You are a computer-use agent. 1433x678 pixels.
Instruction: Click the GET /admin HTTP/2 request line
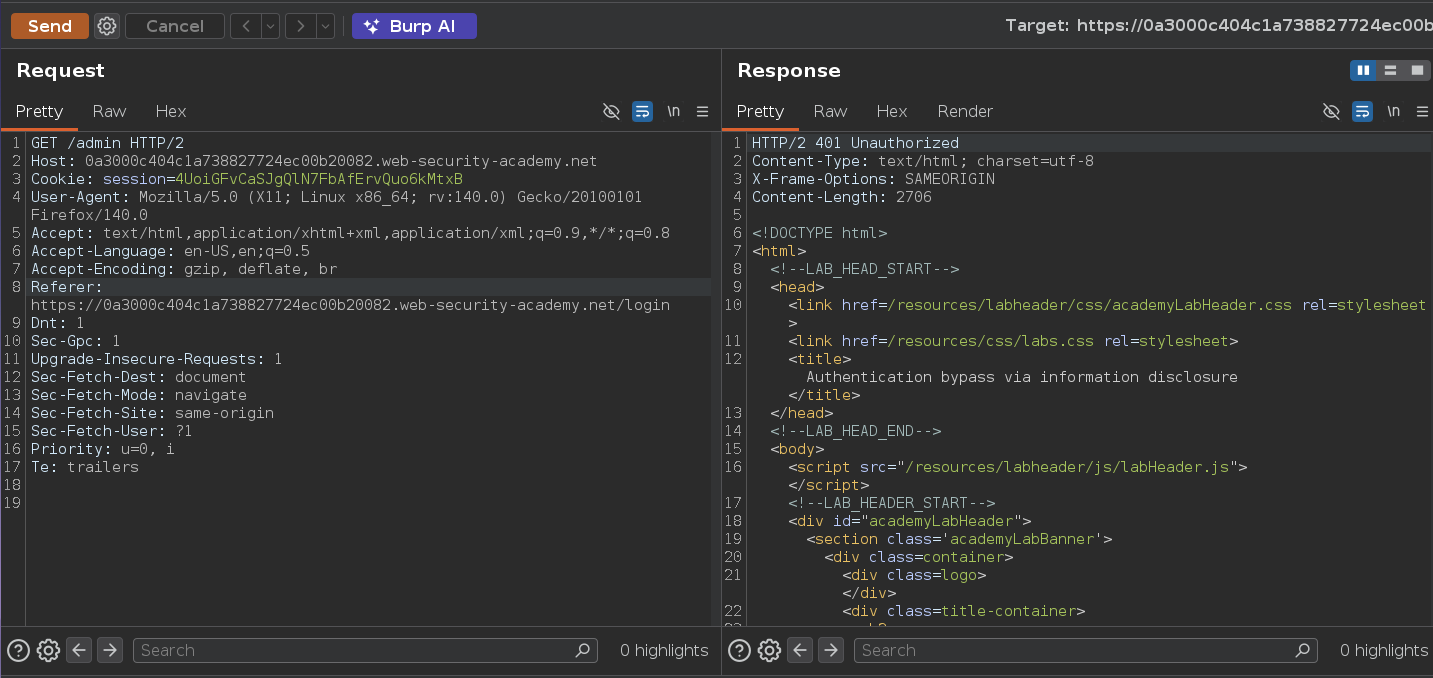pyautogui.click(x=107, y=143)
